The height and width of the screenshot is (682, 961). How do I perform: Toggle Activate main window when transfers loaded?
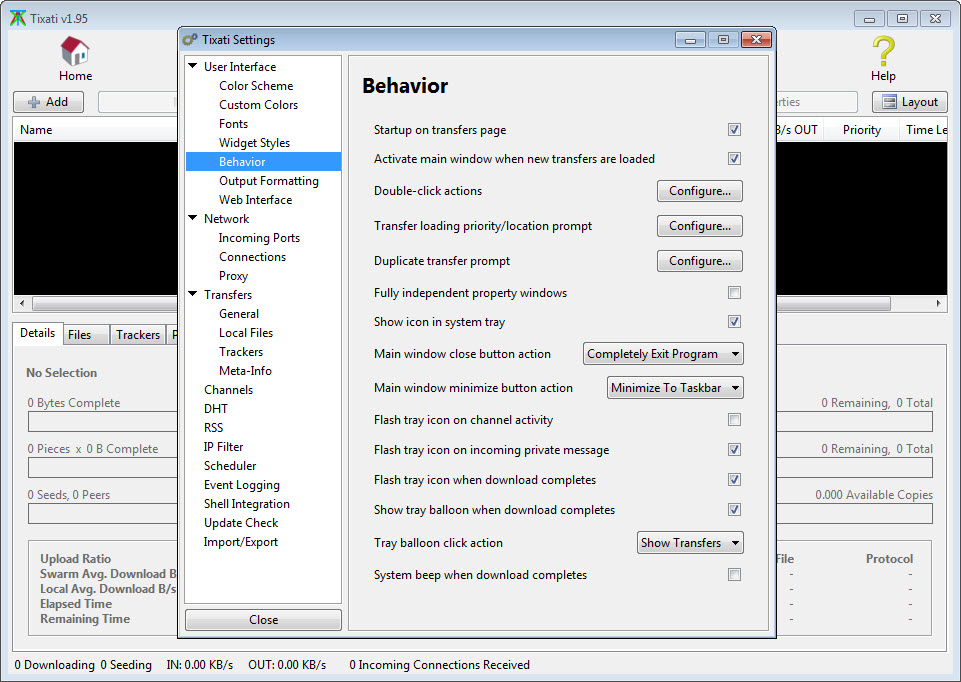(x=734, y=159)
